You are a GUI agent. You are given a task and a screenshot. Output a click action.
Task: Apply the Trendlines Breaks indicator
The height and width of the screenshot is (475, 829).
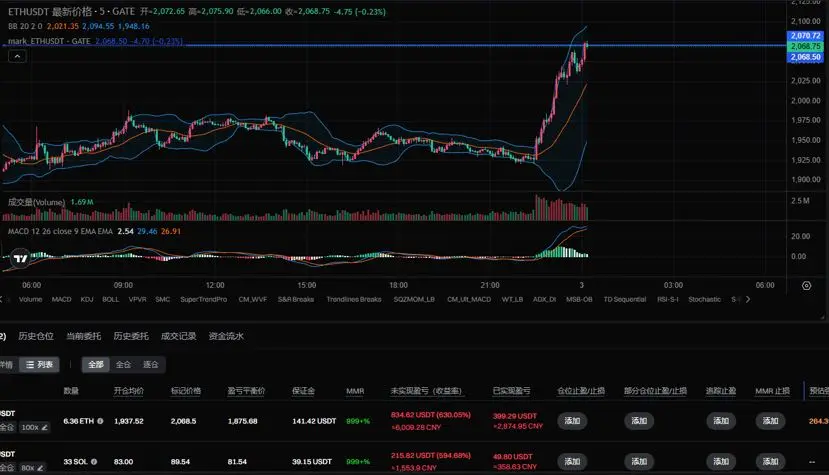click(354, 299)
